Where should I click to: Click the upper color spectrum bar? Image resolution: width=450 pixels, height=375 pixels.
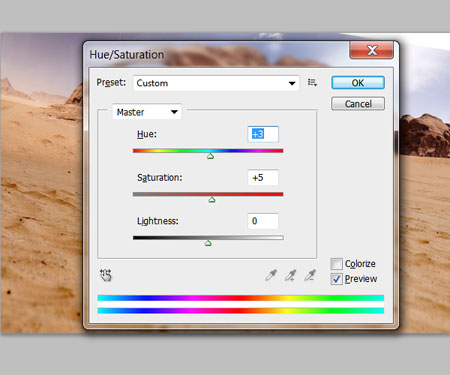coord(241,298)
